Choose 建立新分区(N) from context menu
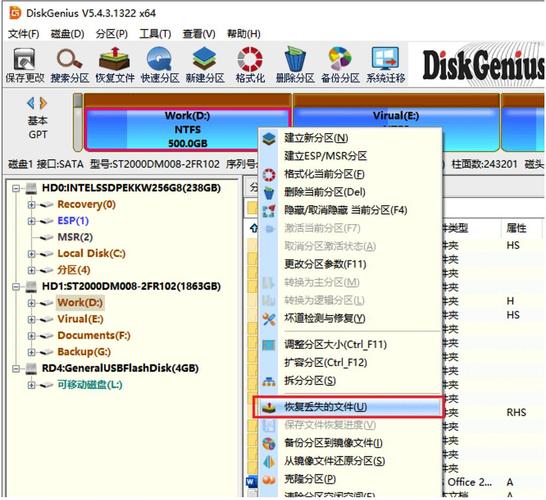 350,138
